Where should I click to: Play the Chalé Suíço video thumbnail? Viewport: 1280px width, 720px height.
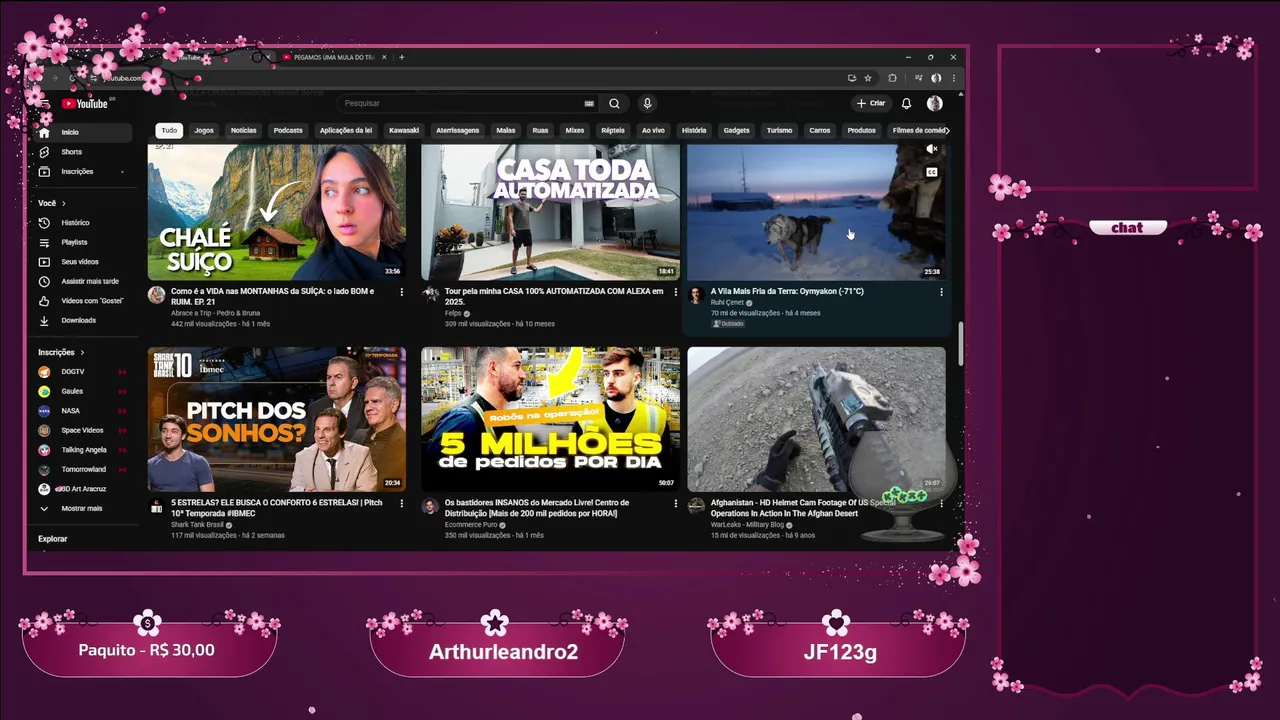click(x=277, y=212)
